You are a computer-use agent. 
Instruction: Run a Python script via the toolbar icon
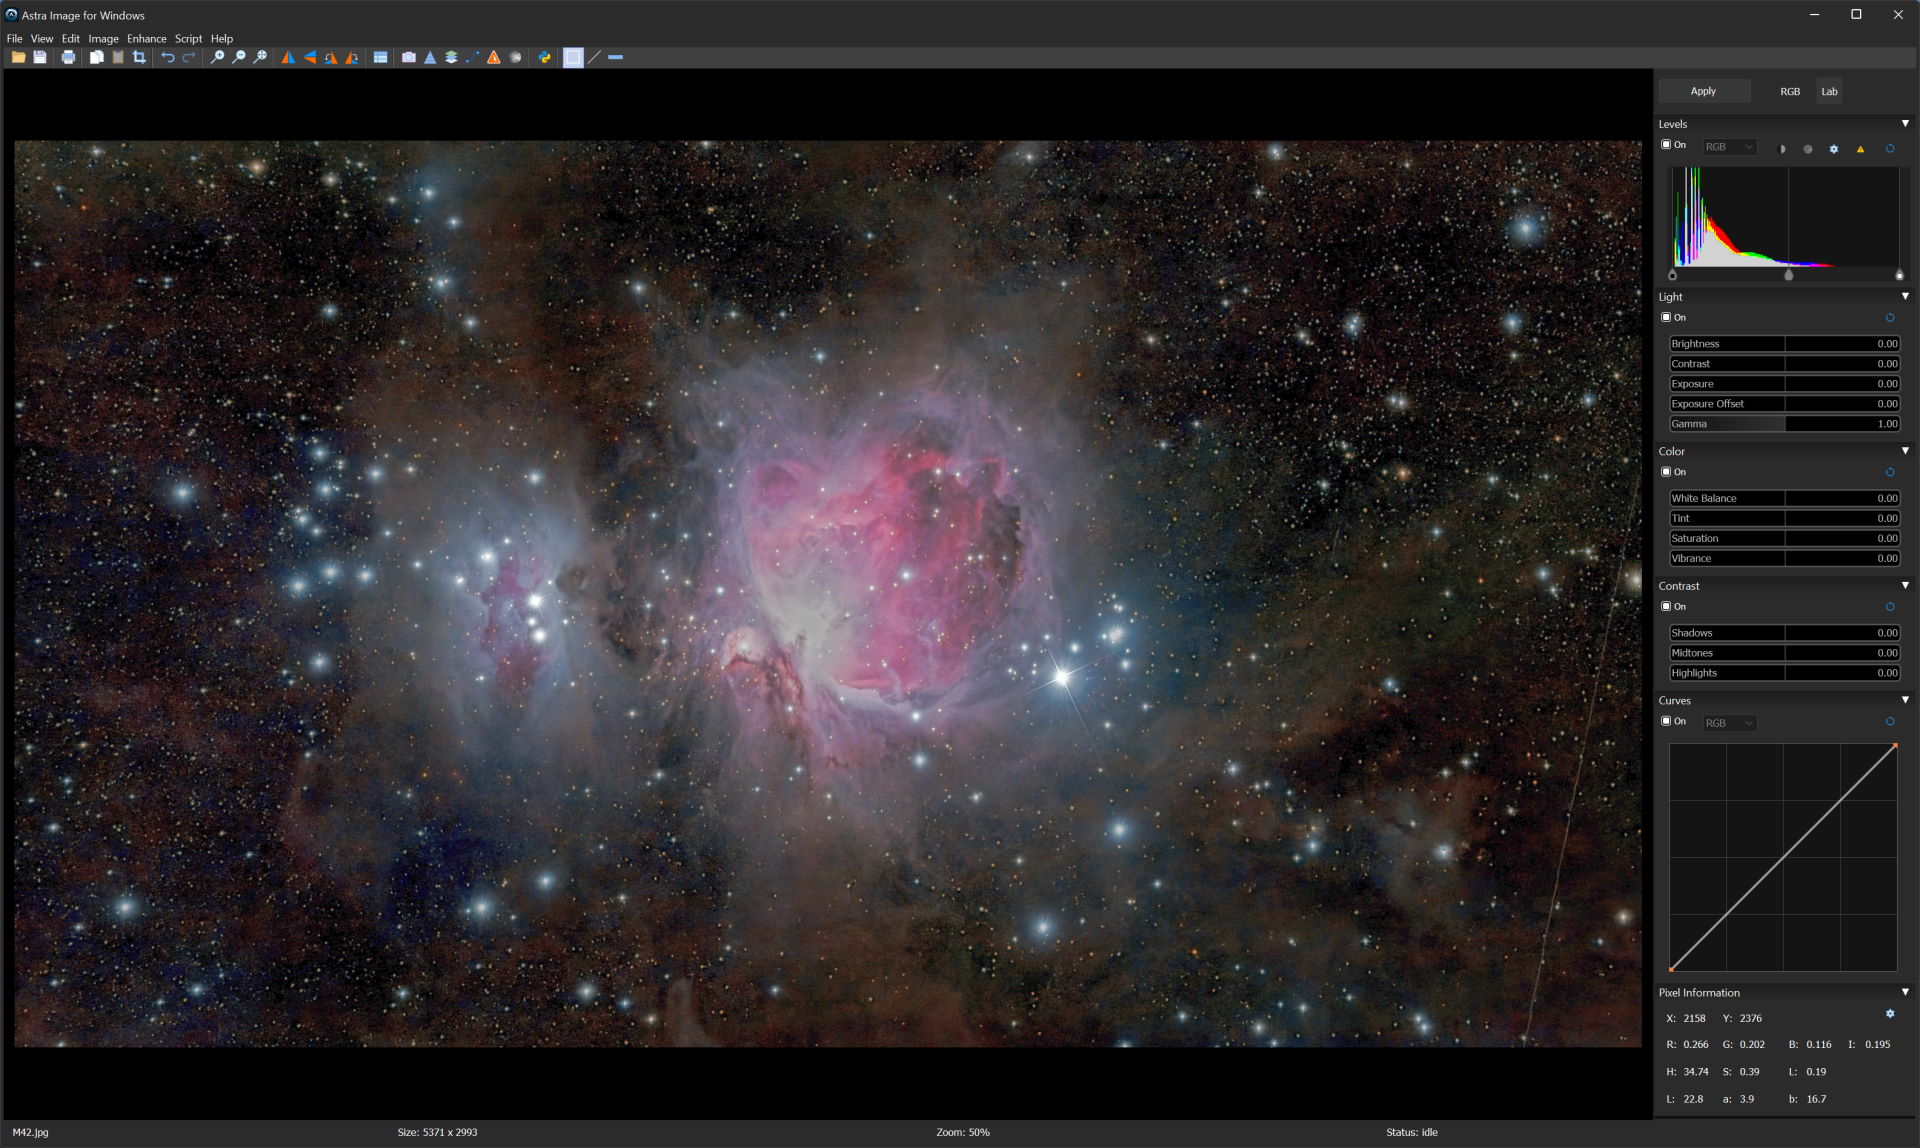pyautogui.click(x=544, y=57)
